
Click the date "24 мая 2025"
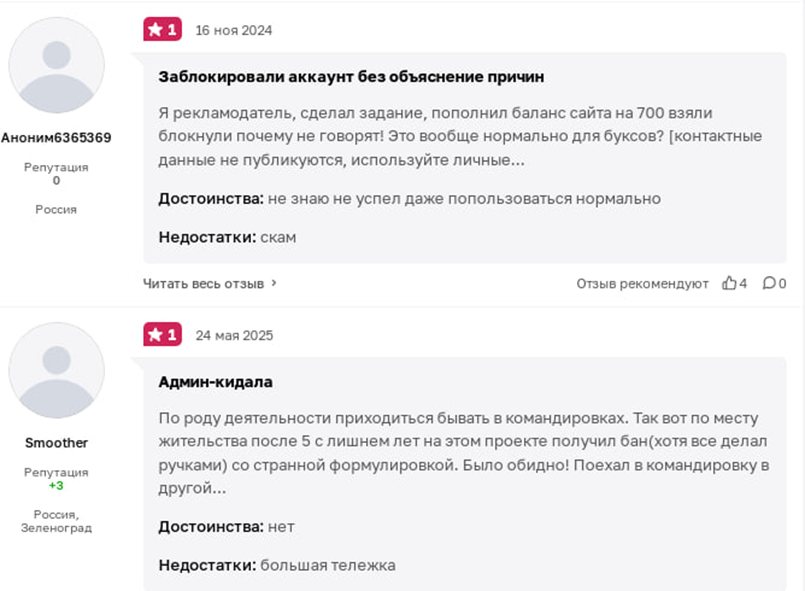point(234,335)
